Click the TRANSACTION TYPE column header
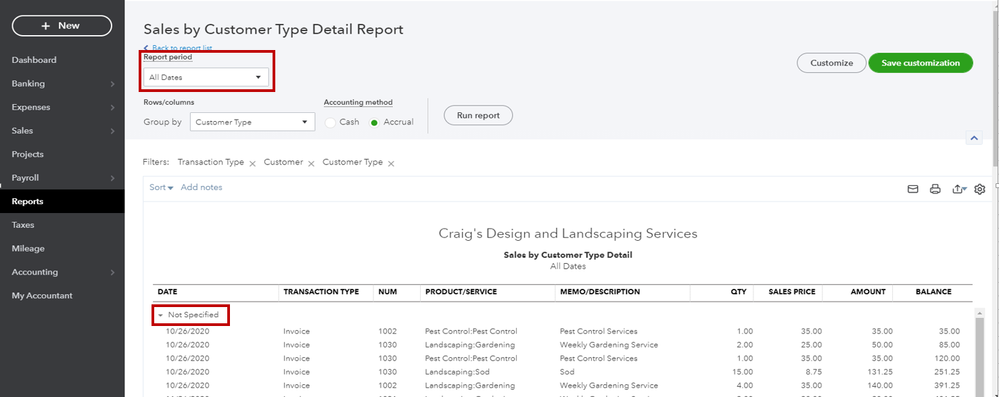Image resolution: width=999 pixels, height=397 pixels. tap(321, 292)
